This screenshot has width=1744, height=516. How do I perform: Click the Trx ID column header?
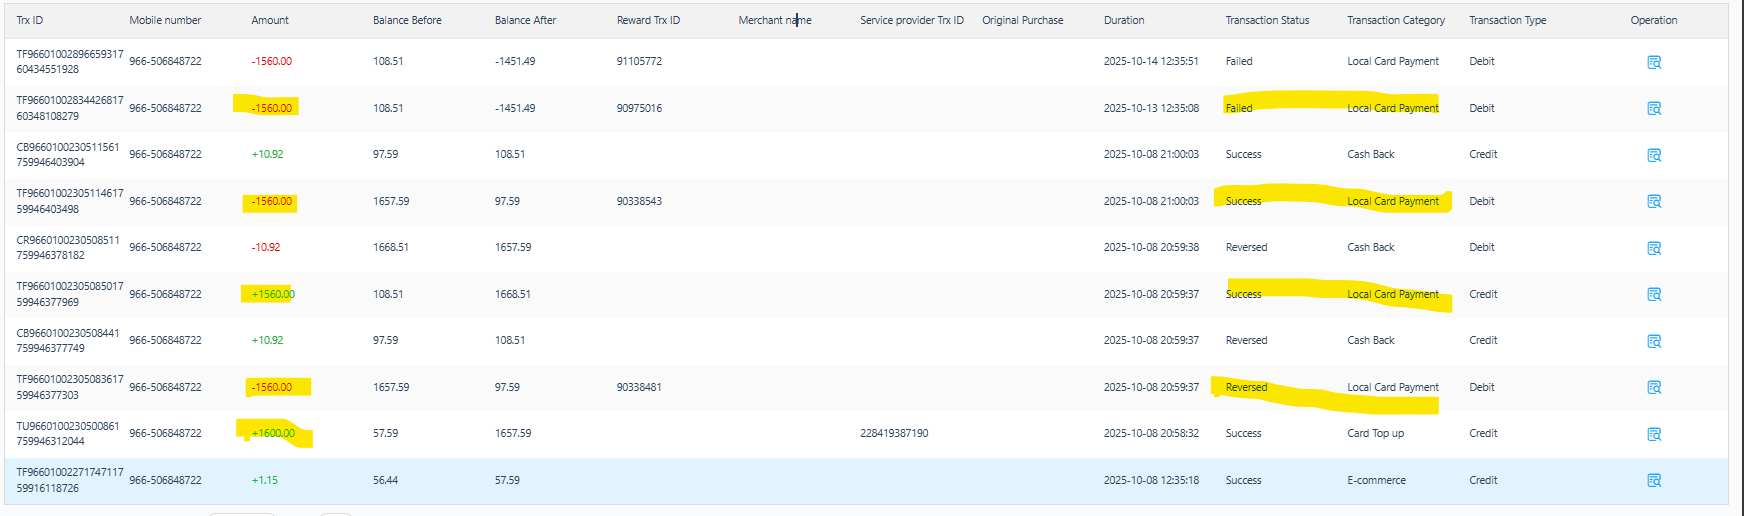tap(30, 20)
